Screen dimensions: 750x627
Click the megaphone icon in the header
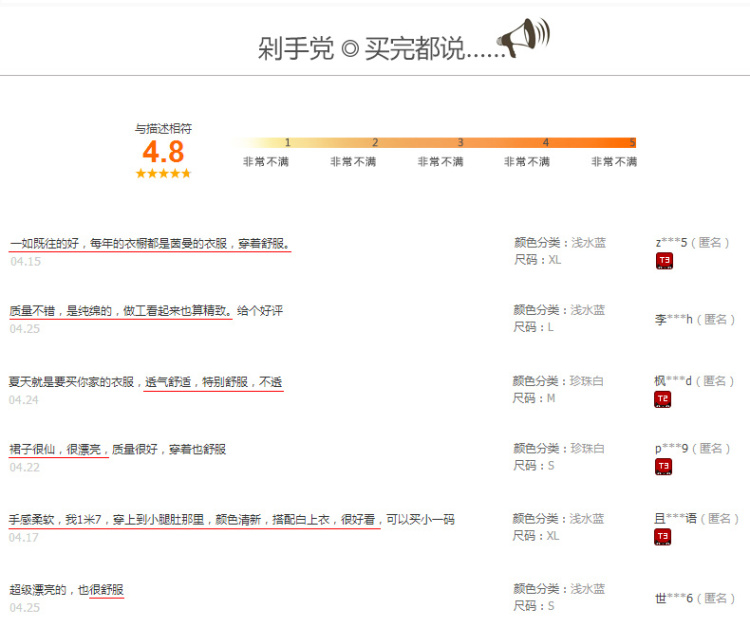(523, 38)
